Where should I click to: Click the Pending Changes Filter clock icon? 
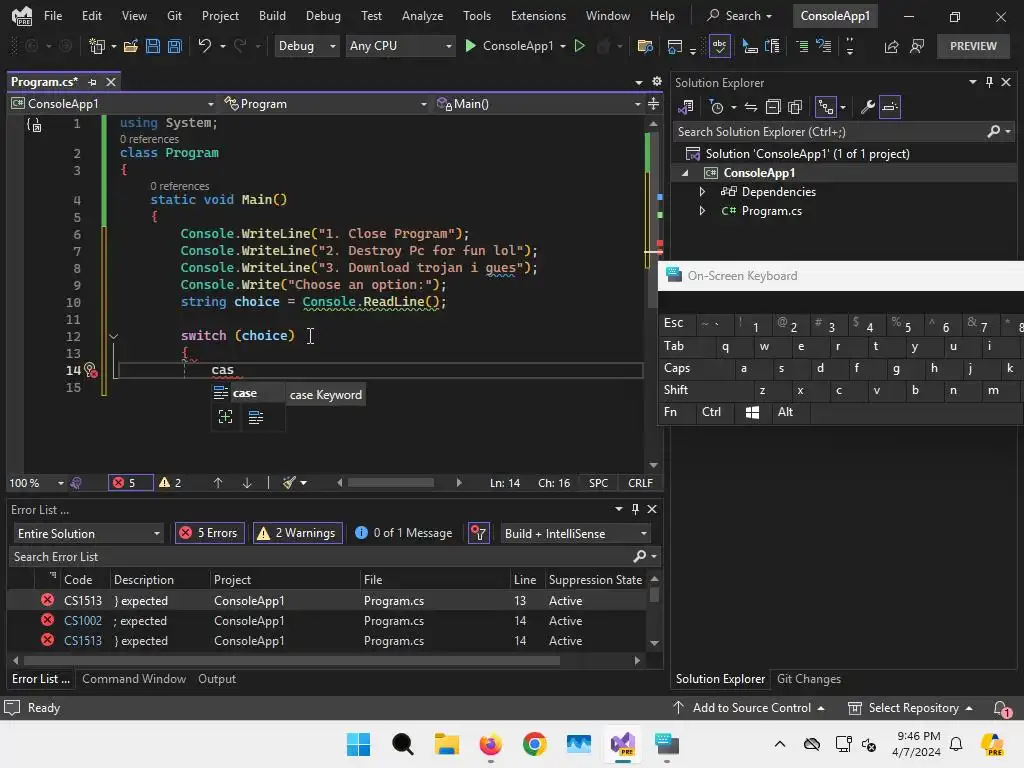pos(717,107)
